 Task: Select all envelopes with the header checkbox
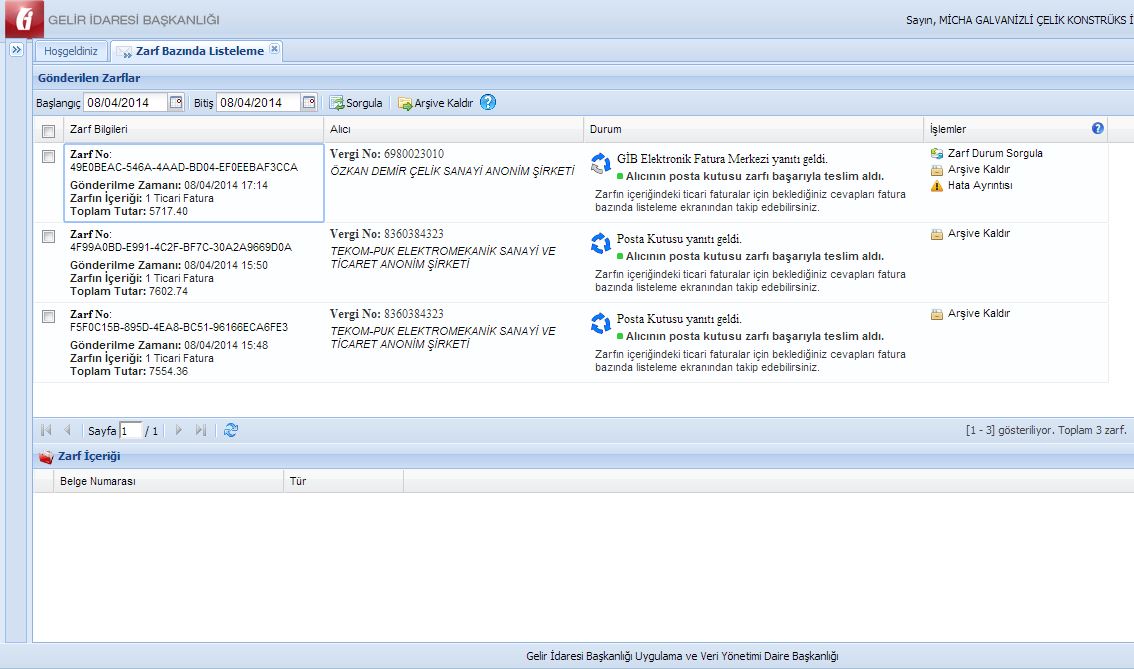[x=48, y=130]
